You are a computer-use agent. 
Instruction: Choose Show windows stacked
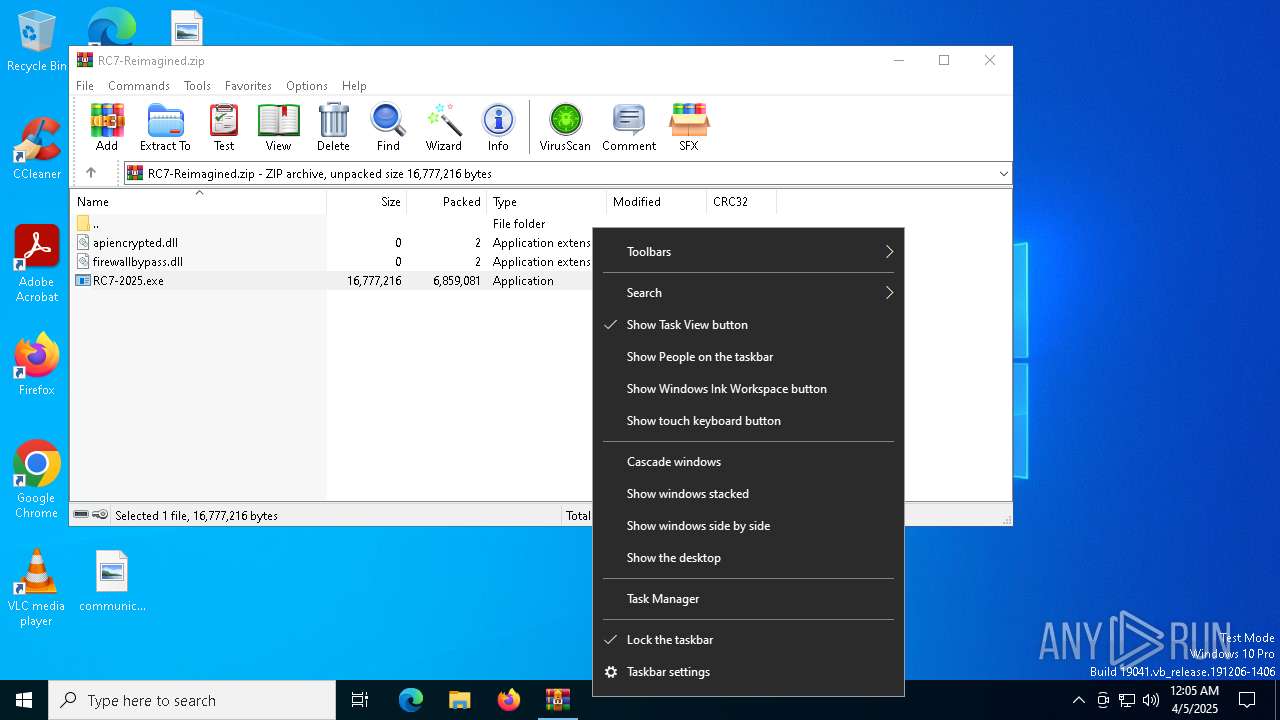748,494
